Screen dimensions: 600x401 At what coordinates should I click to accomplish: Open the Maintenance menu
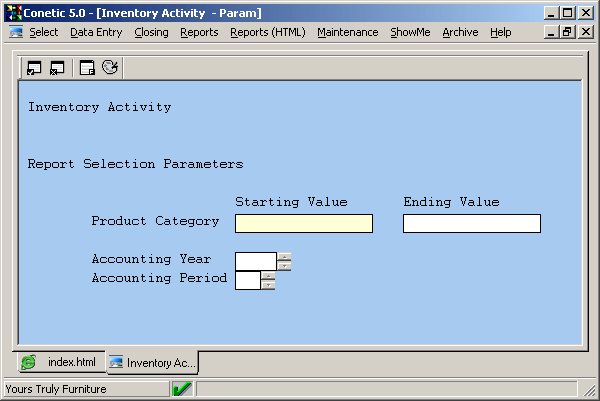click(x=347, y=32)
